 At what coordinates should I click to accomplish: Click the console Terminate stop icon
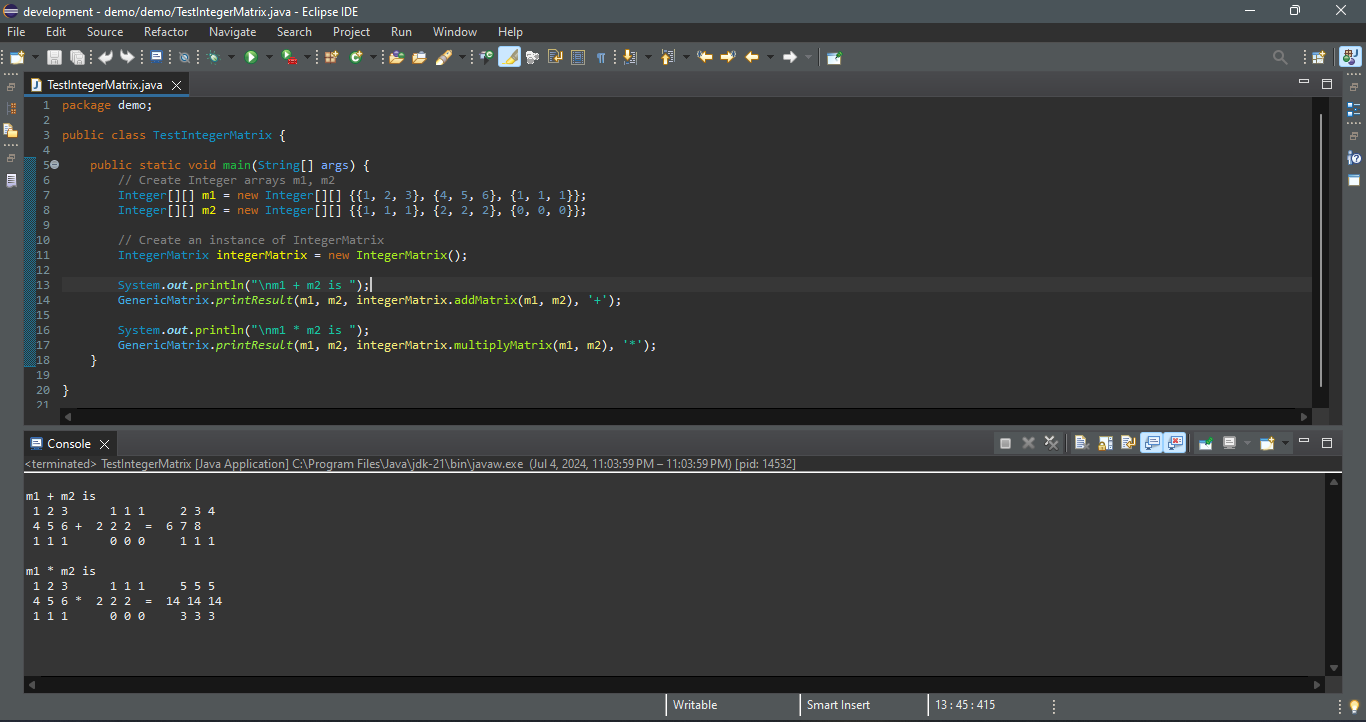(x=1005, y=443)
